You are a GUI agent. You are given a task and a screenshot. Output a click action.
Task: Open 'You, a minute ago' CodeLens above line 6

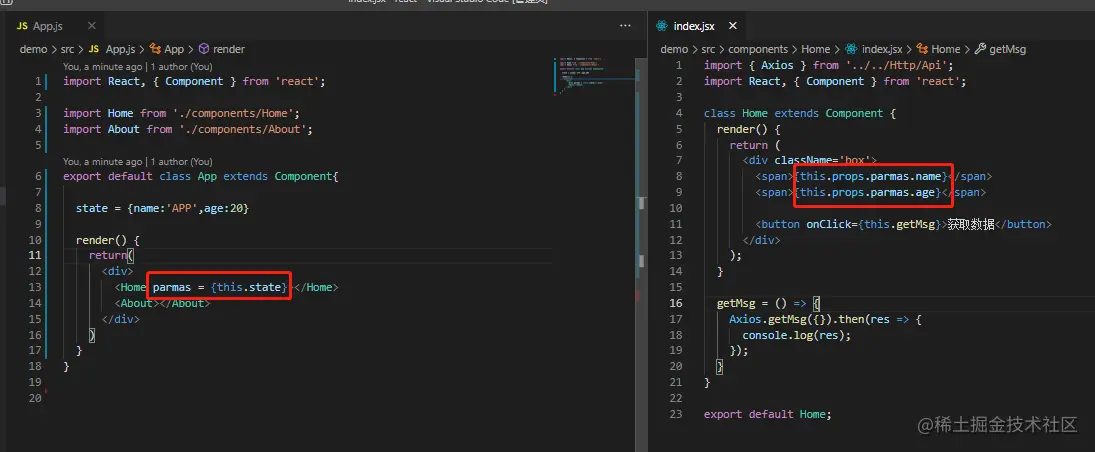coord(101,161)
